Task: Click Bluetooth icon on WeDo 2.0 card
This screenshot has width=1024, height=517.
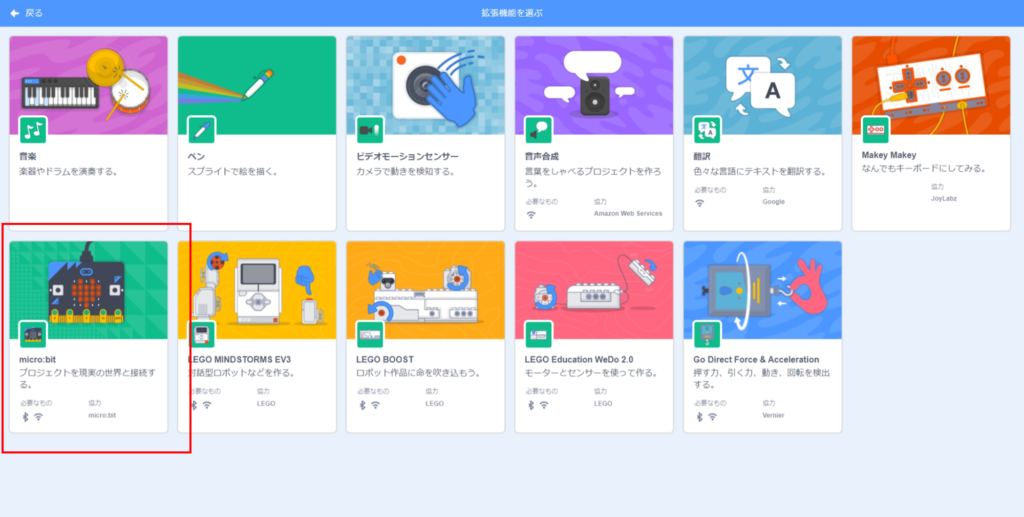Action: 531,405
